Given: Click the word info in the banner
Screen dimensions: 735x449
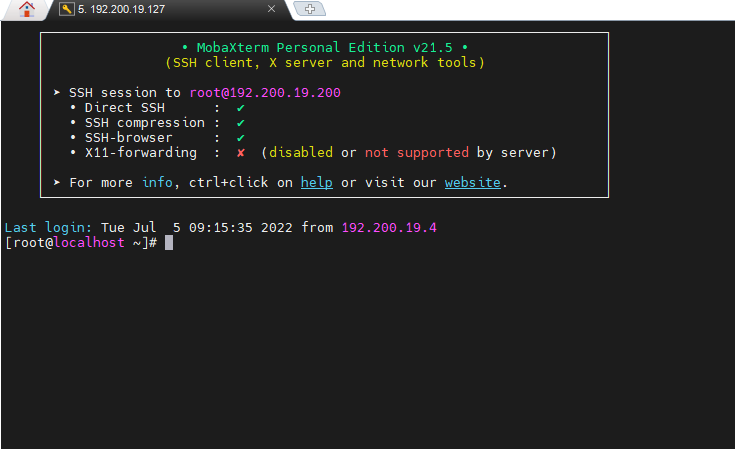Looking at the screenshot, I should [158, 182].
